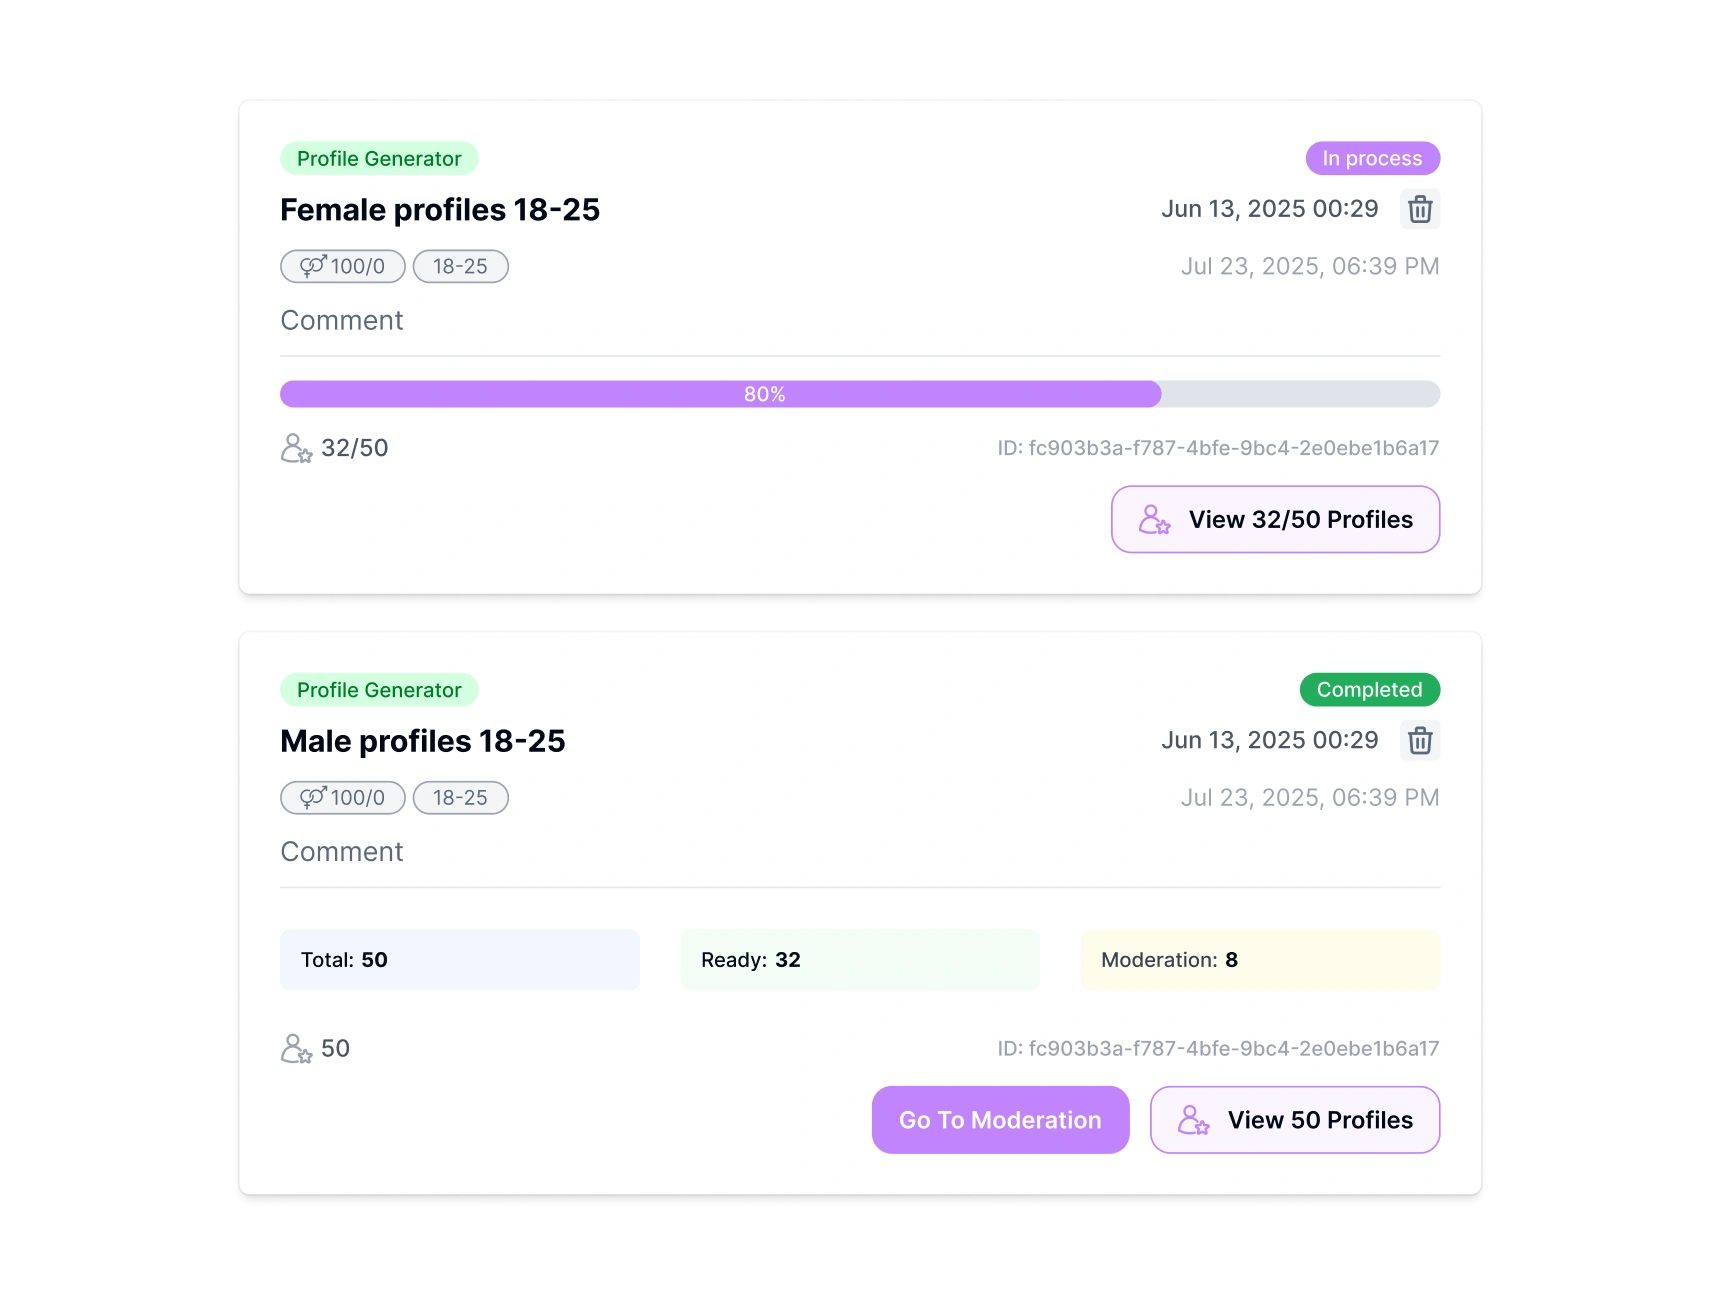Screen dimensions: 1720x1295
Task: Click the profile icon in View 32/50 Profiles
Action: 1155,520
